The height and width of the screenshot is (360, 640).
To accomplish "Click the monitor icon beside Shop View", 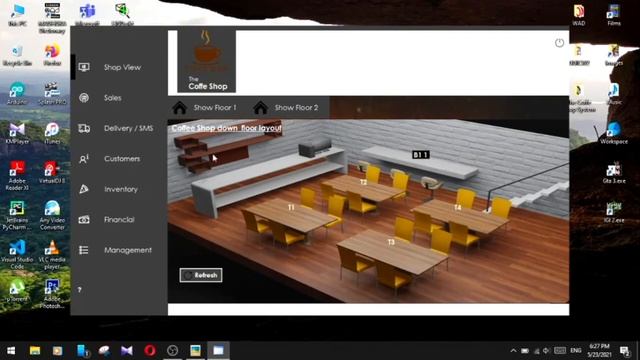I will click(84, 67).
